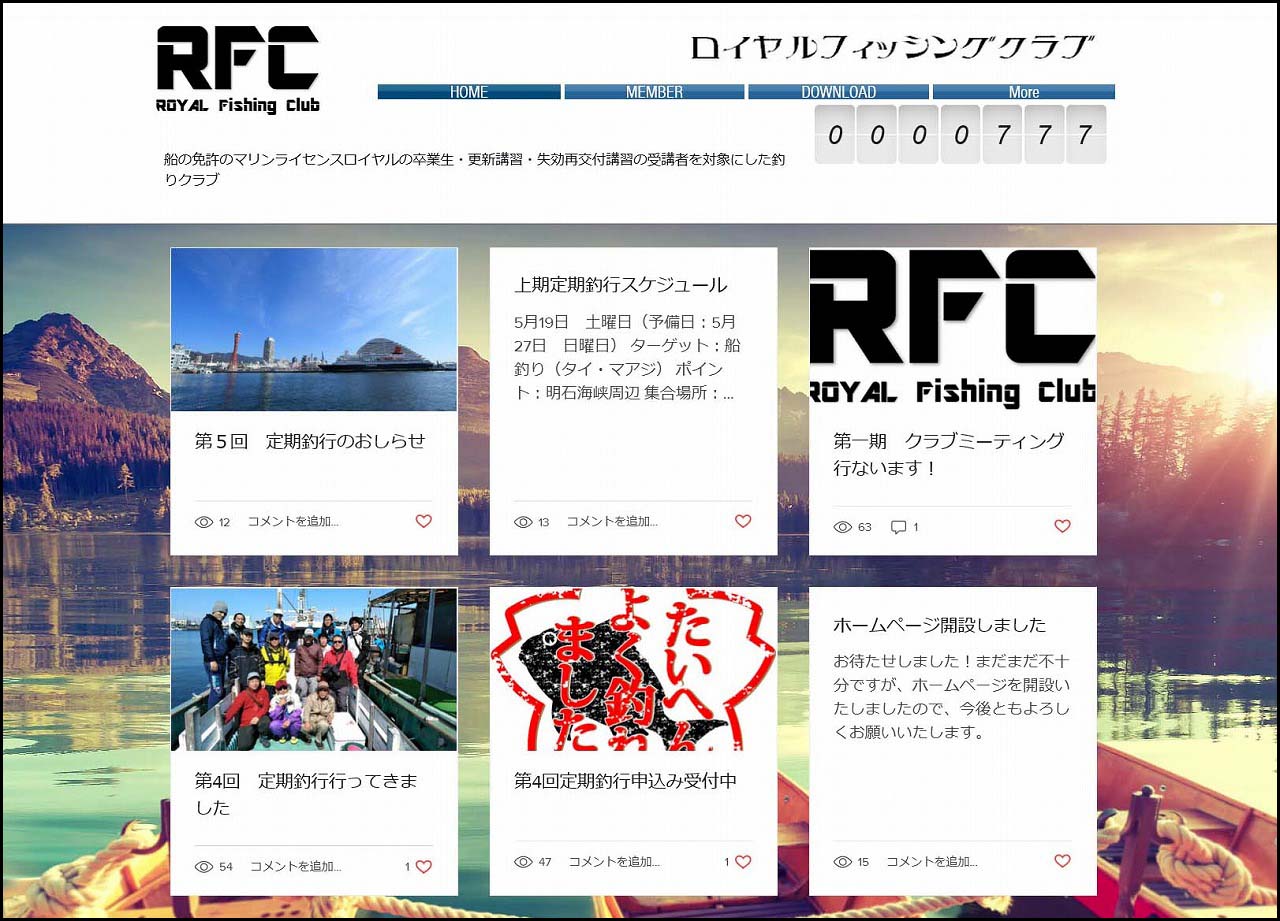Like the ホームページ開設しました post
Screen dimensions: 1280x921
(x=1062, y=861)
